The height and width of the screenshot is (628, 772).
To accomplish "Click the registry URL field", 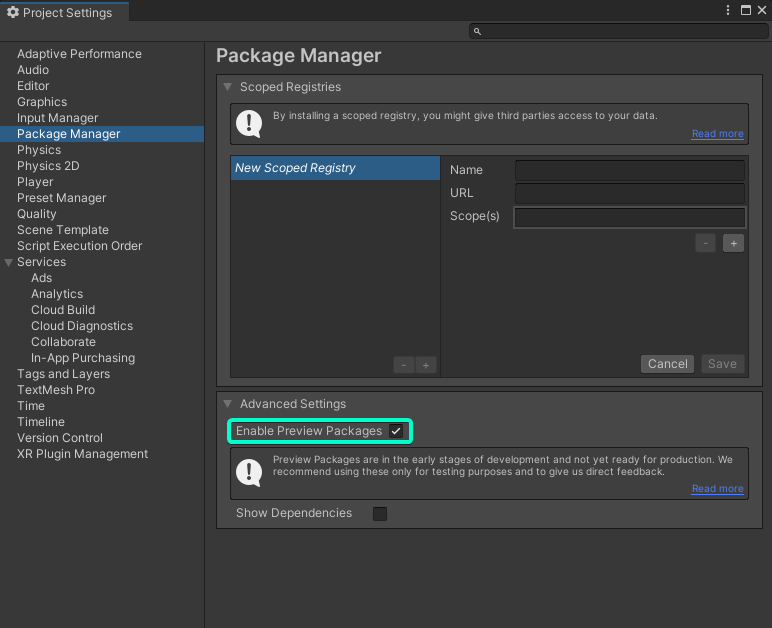I will 630,193.
